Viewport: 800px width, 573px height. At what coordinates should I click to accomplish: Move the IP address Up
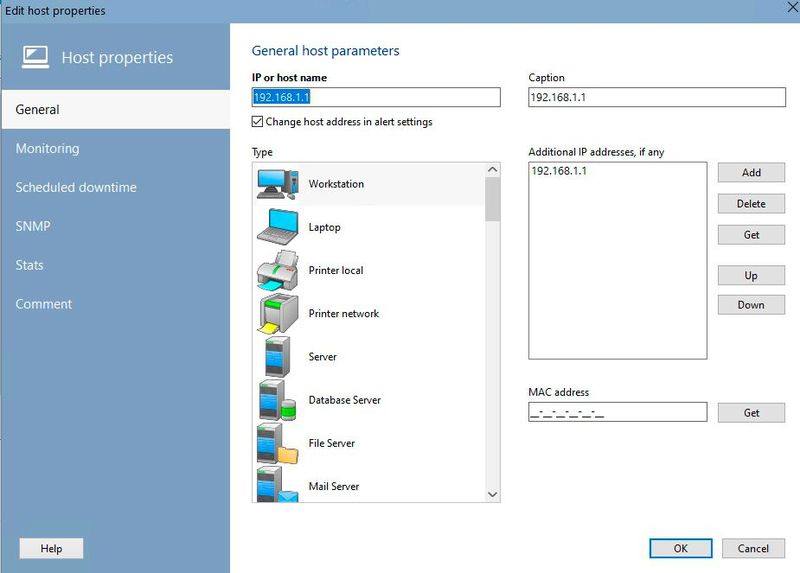coord(751,275)
